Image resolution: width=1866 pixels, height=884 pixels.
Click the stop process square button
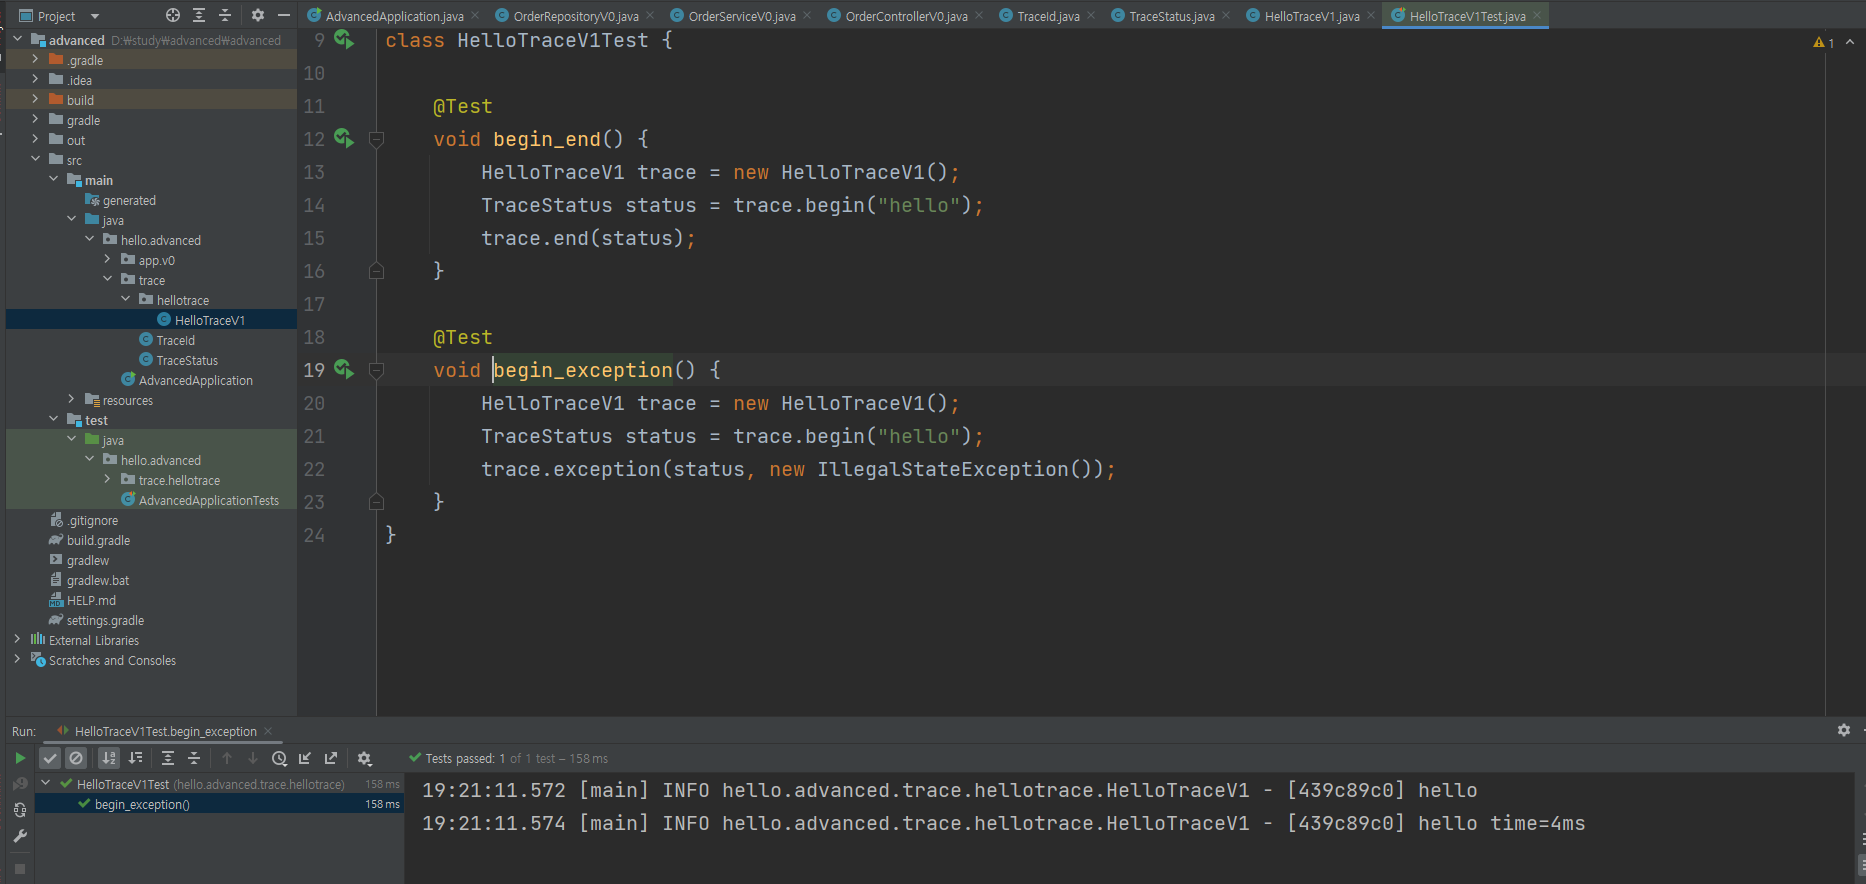[x=20, y=869]
